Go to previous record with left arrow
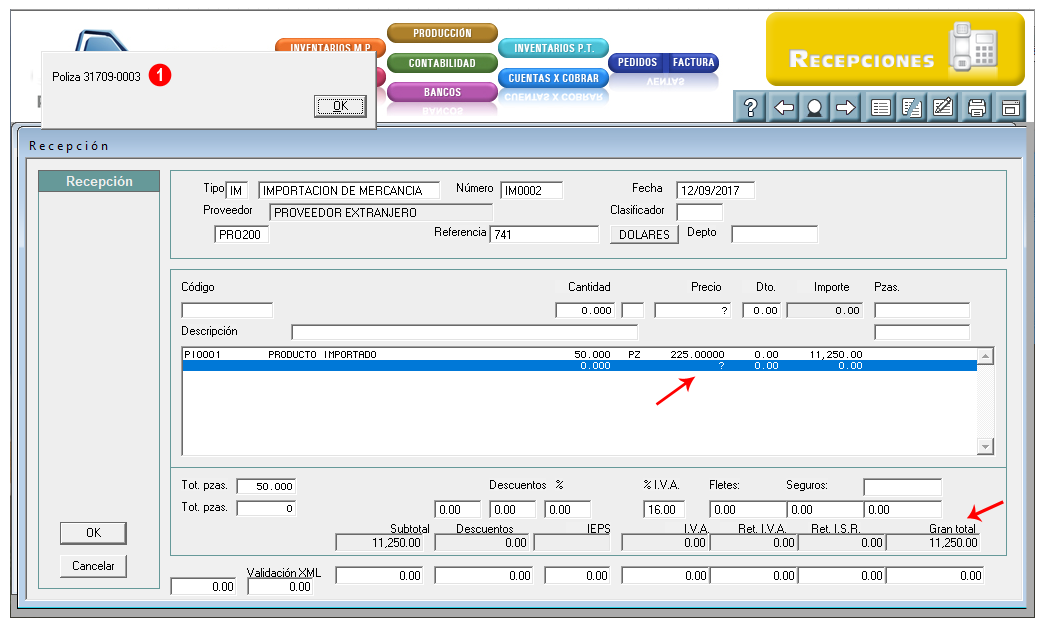Image resolution: width=1046 pixels, height=628 pixels. coord(783,107)
